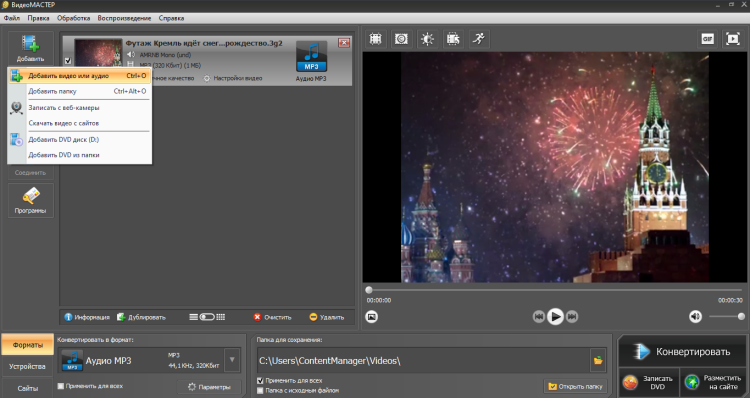Choose Скачать видео с сайтов entry
The image size is (750, 398).
(x=79, y=123)
